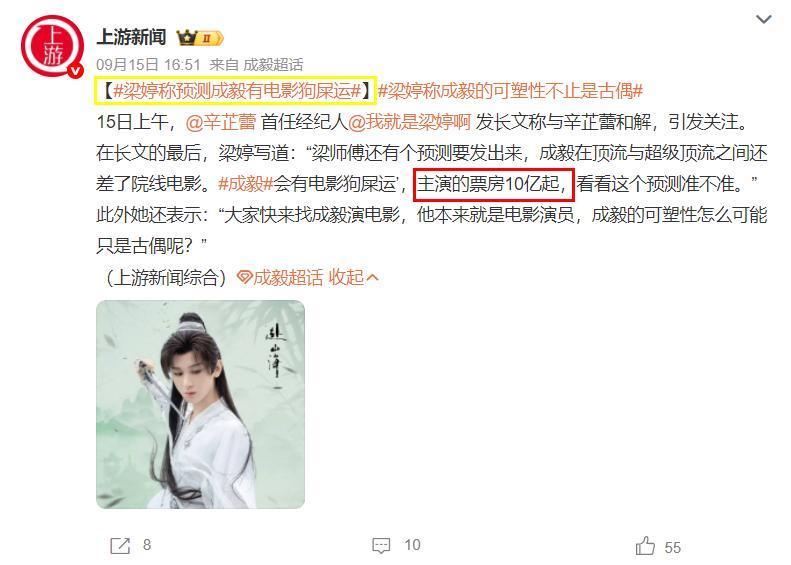Open the @我就是梁婷啊 mention
The height and width of the screenshot is (565, 791).
tap(409, 122)
